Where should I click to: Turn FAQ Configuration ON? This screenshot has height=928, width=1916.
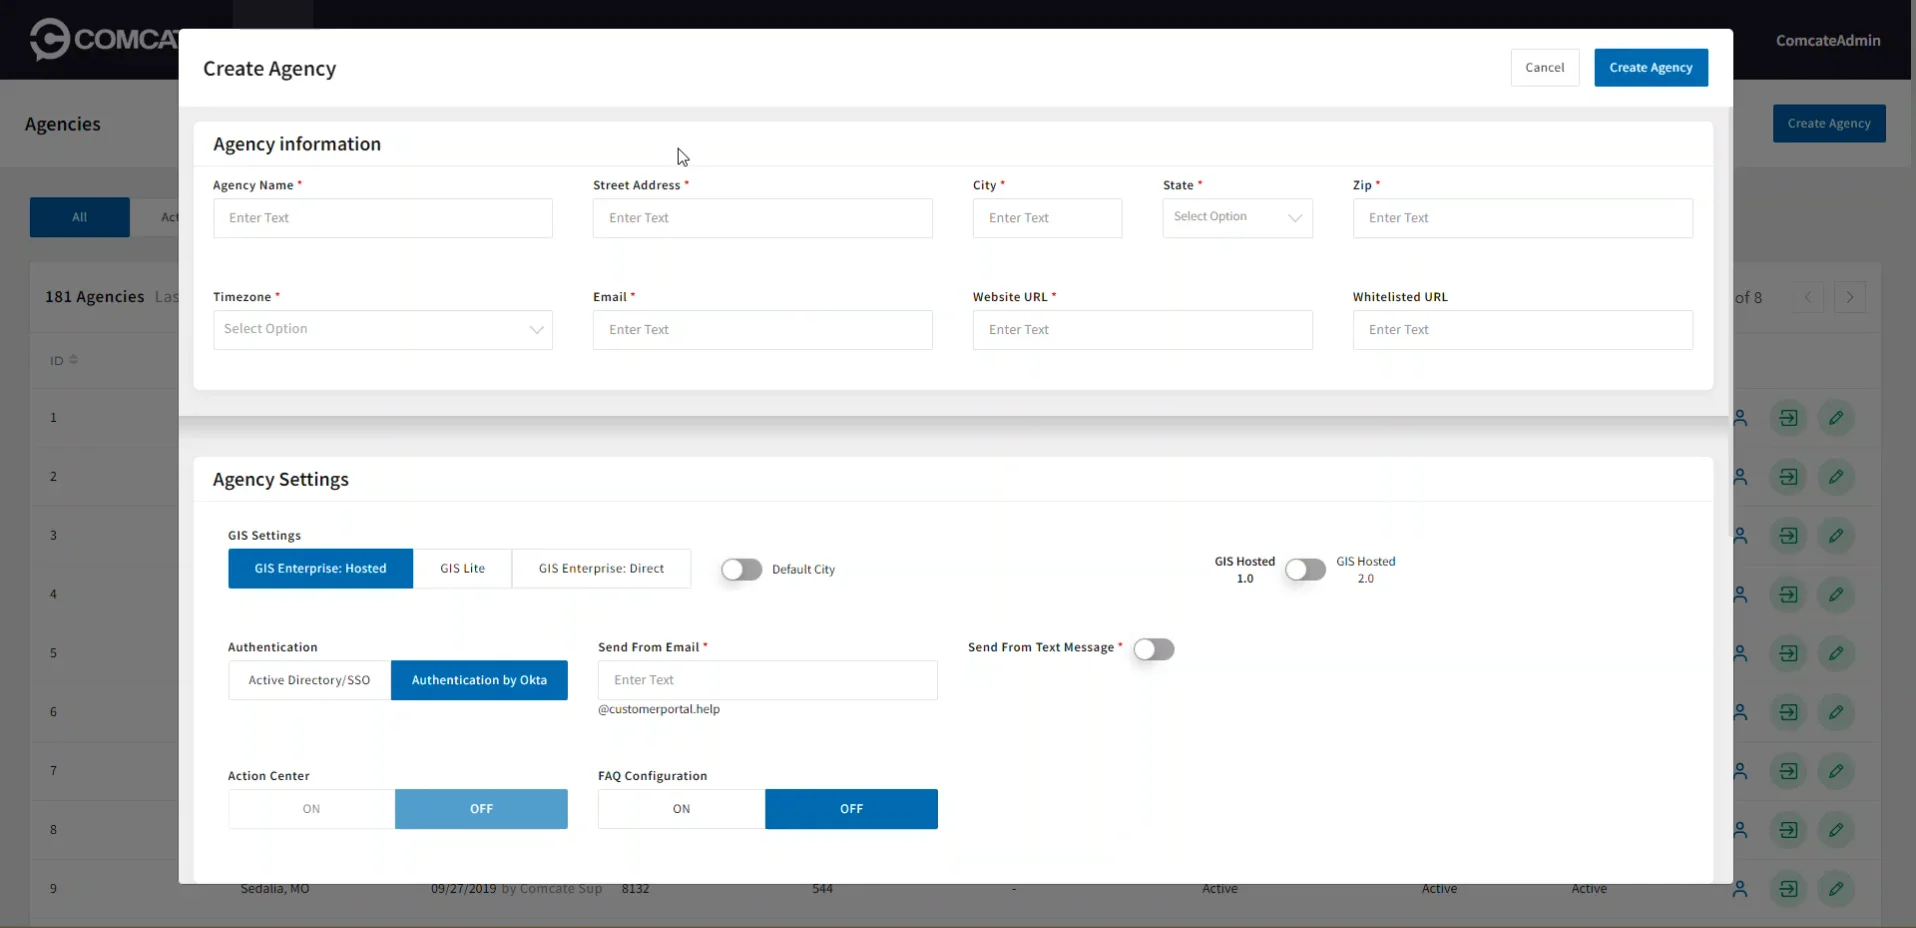click(681, 809)
